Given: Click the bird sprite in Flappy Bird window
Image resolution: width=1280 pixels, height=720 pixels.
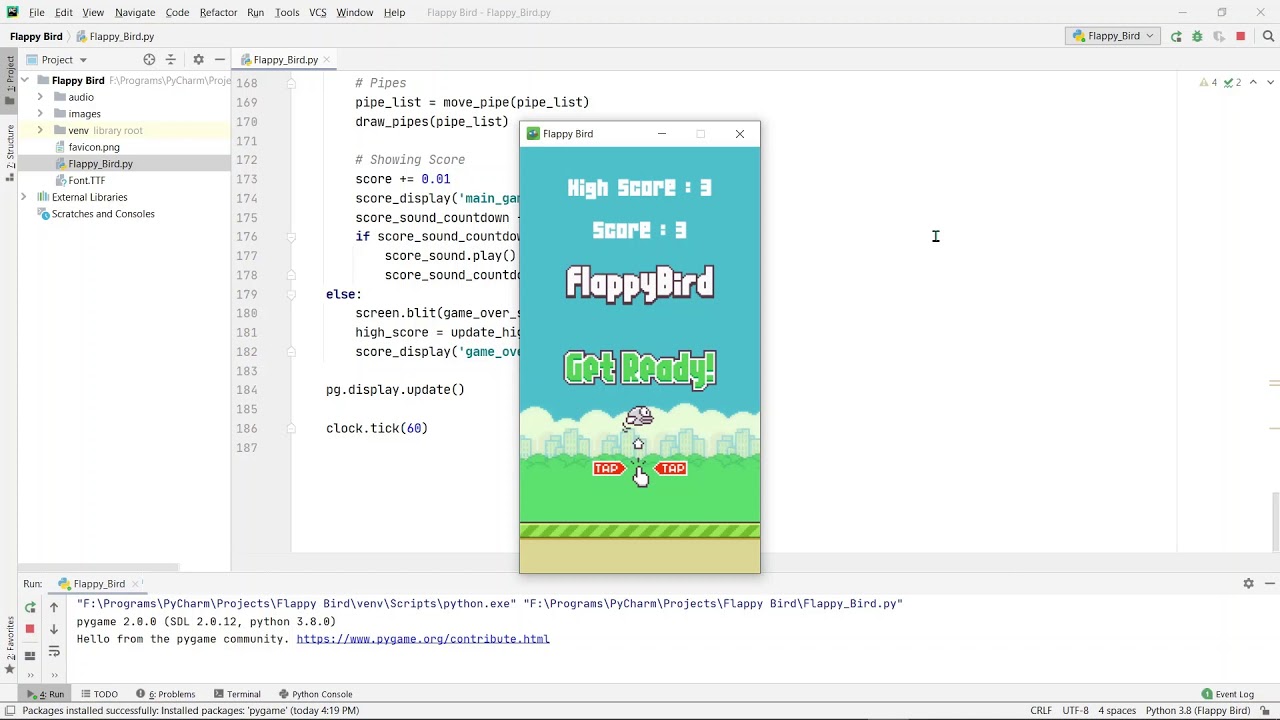Looking at the screenshot, I should pos(639,416).
